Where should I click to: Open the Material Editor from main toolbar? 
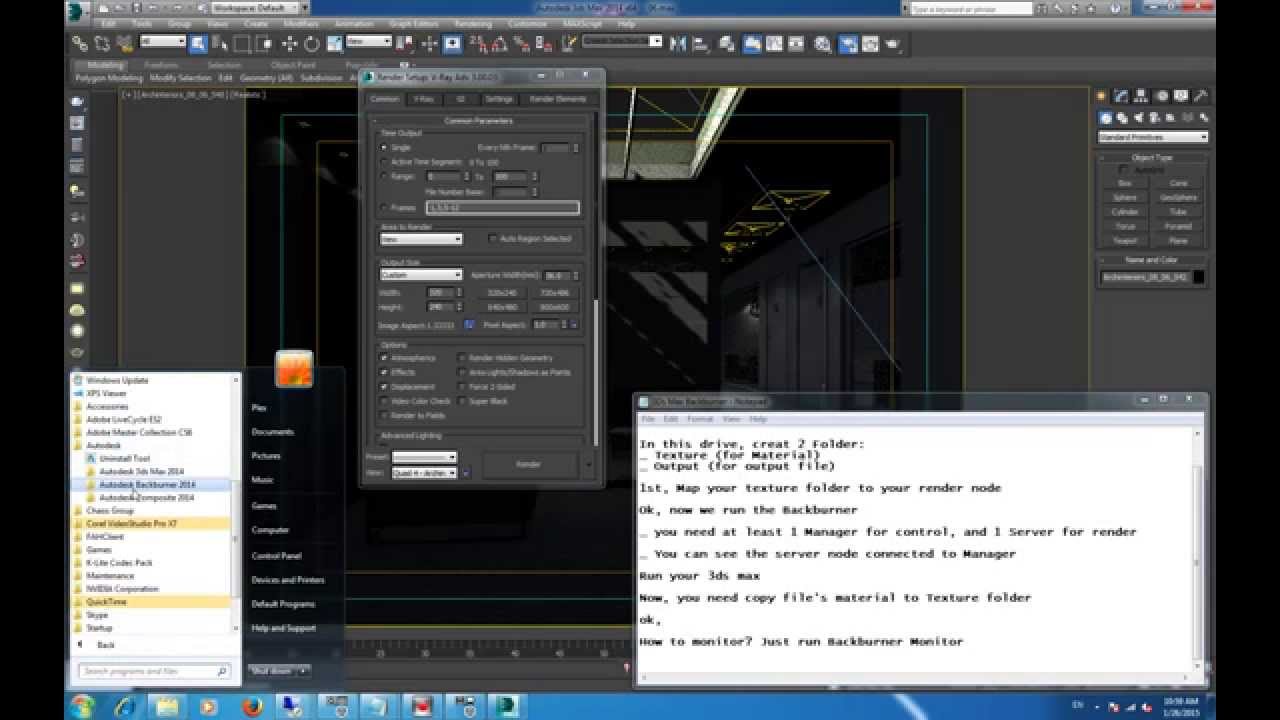point(822,44)
